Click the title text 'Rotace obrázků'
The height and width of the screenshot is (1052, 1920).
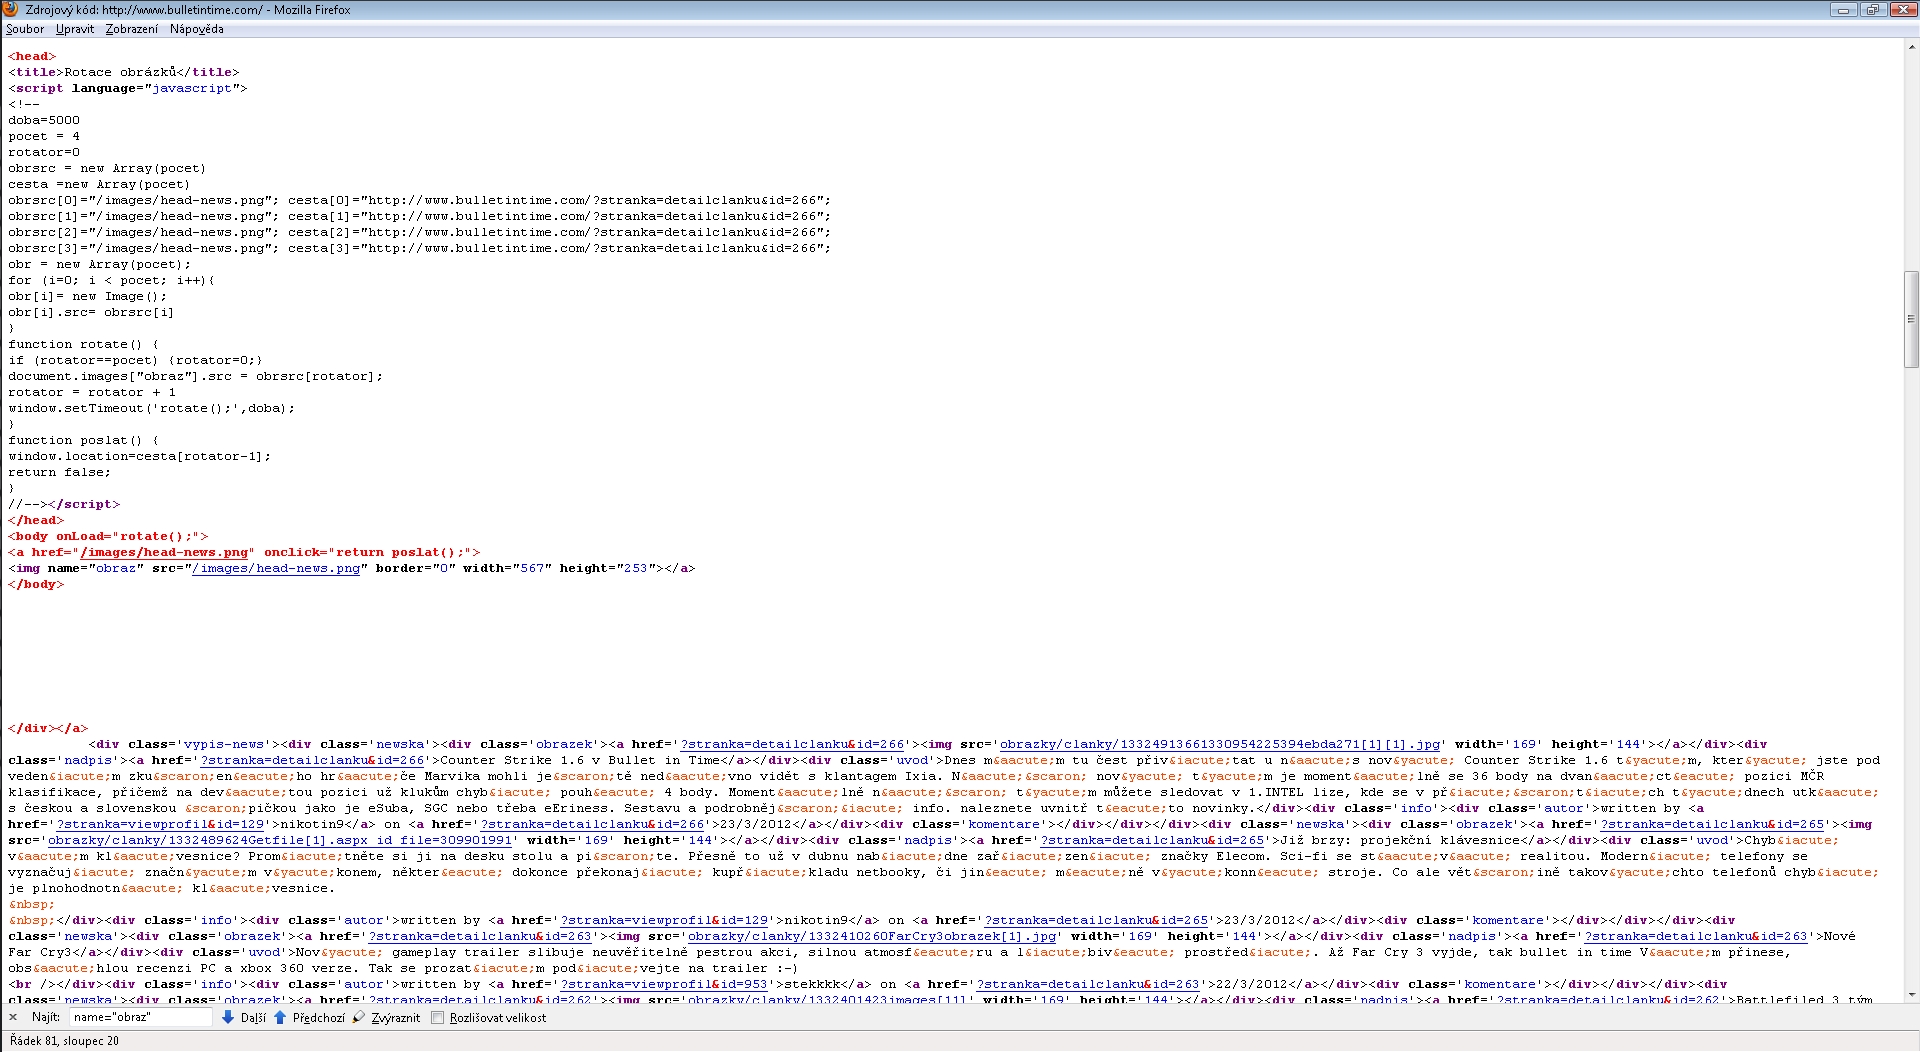click(120, 72)
